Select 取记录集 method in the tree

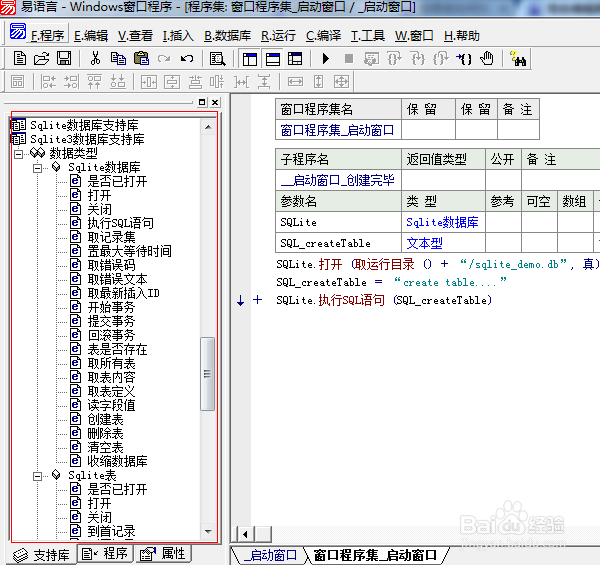click(x=111, y=237)
